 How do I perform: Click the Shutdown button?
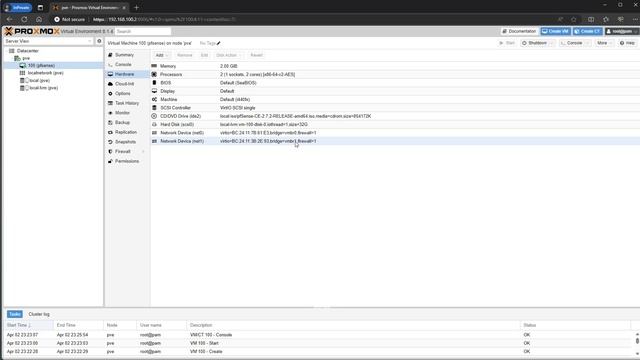click(534, 43)
